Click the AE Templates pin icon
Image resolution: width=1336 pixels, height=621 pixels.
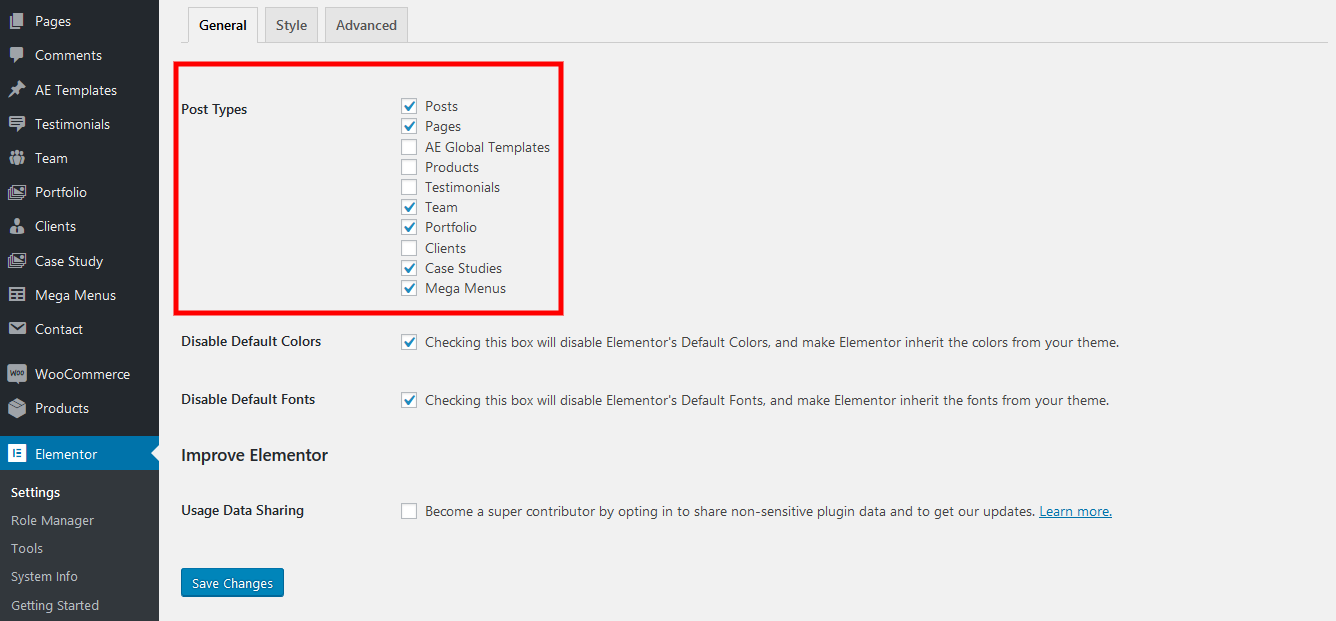[17, 90]
